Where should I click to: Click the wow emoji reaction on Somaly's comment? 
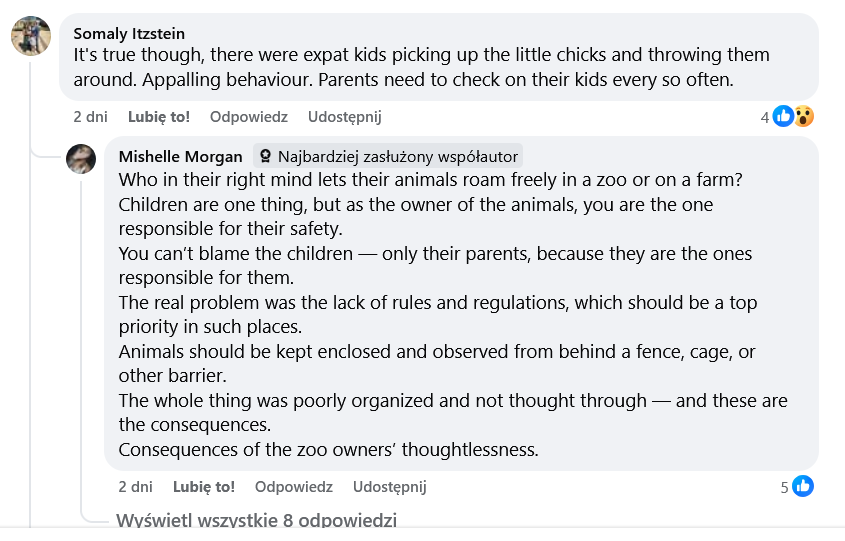pyautogui.click(x=803, y=117)
